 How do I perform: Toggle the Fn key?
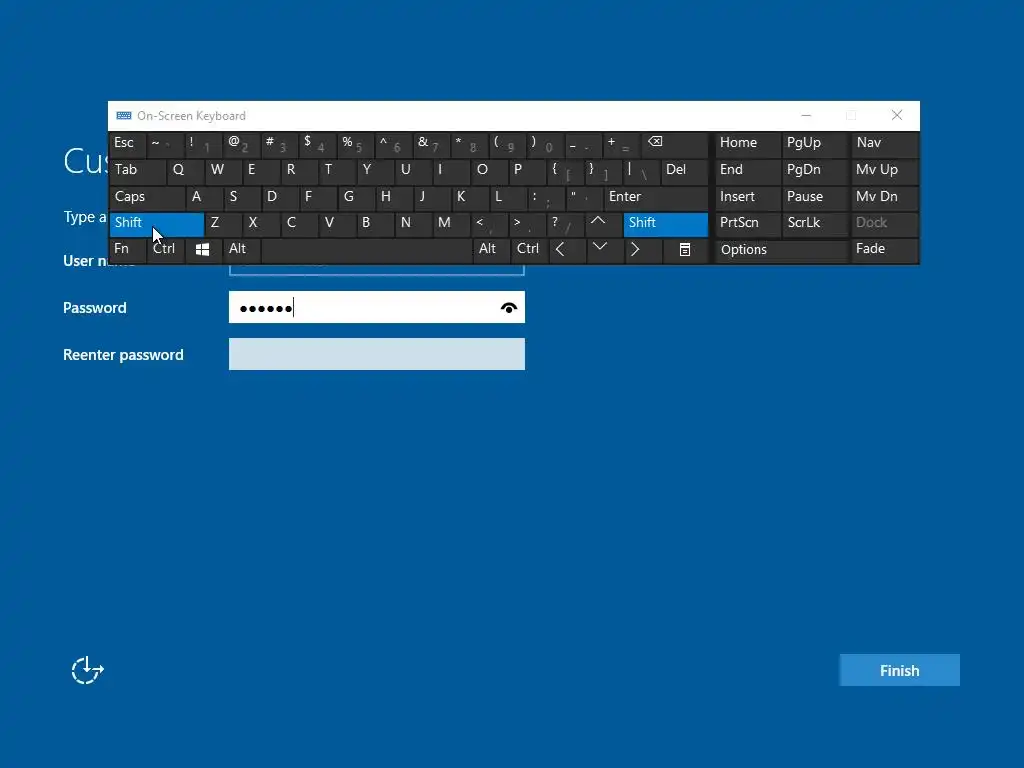[128, 249]
